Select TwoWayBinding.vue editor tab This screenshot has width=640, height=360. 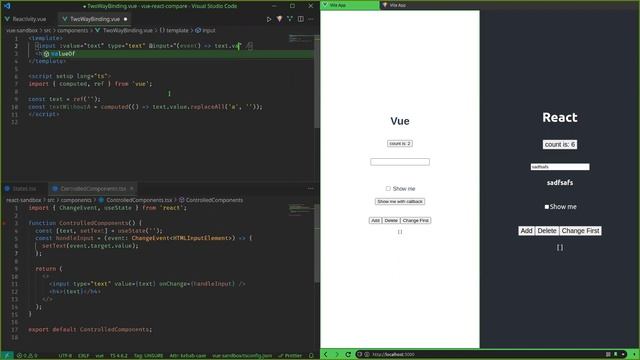pos(95,19)
